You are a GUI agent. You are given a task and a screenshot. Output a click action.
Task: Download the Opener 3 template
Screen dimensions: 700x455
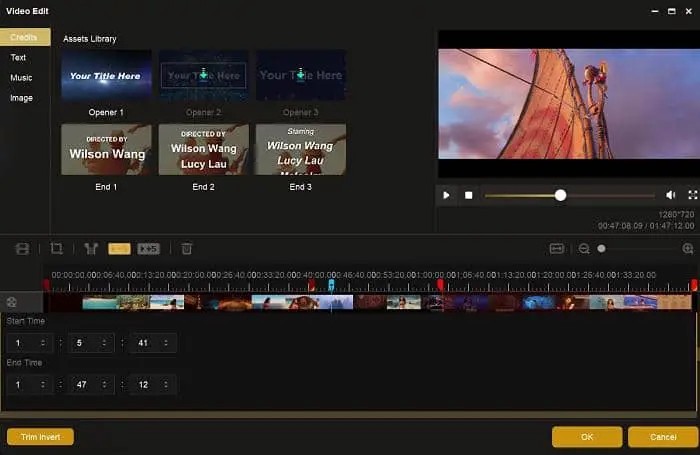(x=301, y=75)
